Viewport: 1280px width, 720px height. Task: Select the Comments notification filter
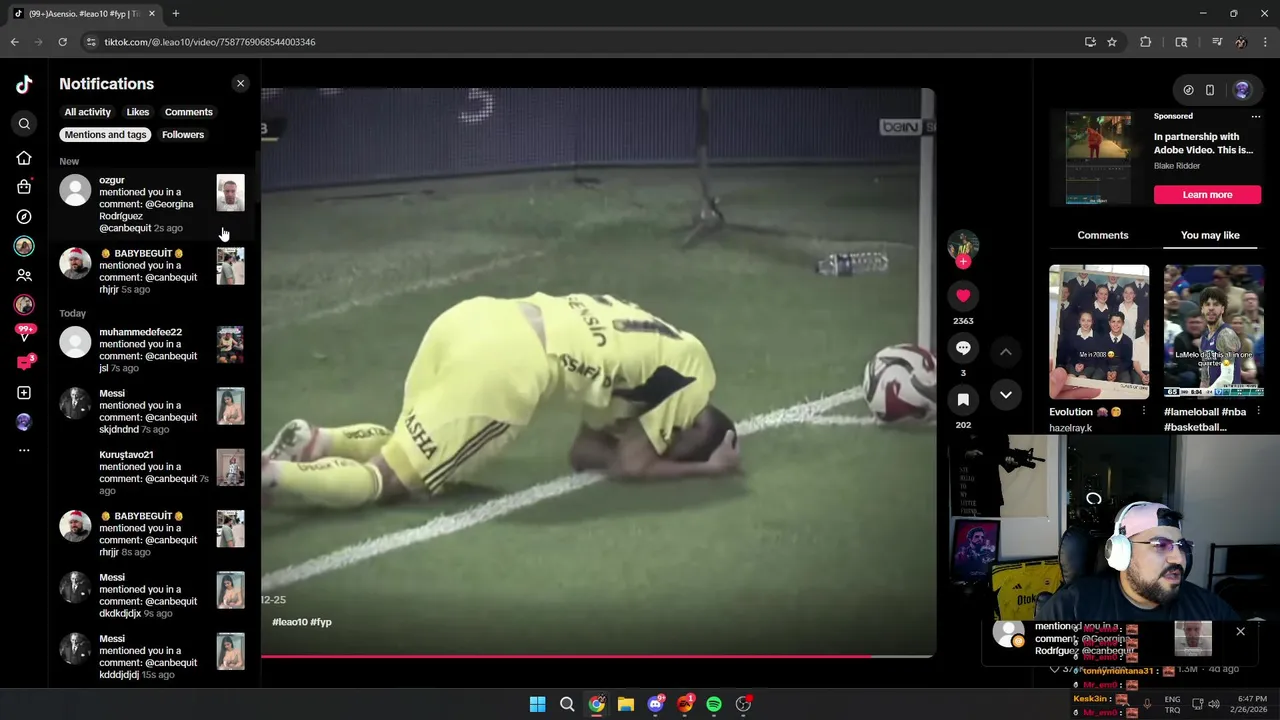189,112
